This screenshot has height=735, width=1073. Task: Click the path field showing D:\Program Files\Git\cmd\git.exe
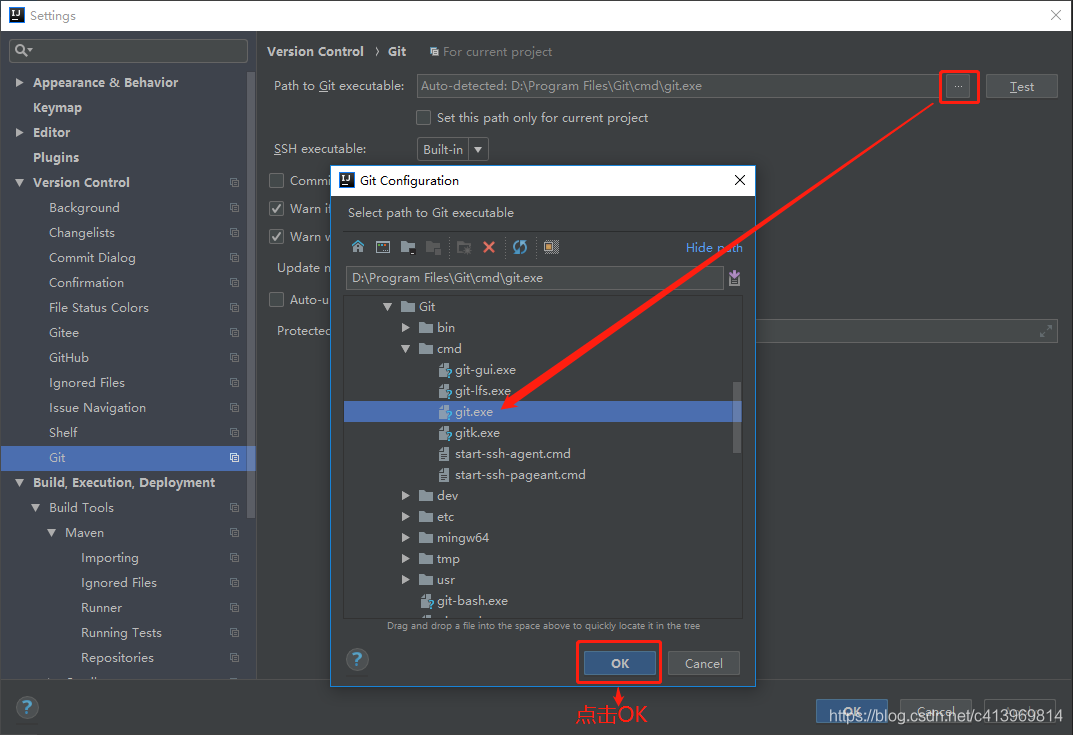click(x=534, y=278)
